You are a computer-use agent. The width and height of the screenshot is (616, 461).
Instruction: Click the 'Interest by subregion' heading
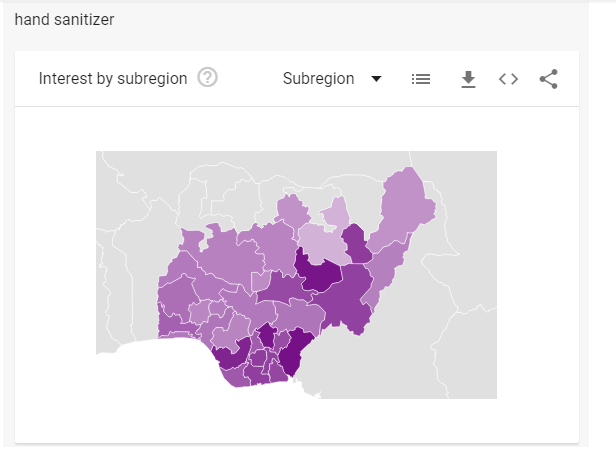click(x=113, y=79)
